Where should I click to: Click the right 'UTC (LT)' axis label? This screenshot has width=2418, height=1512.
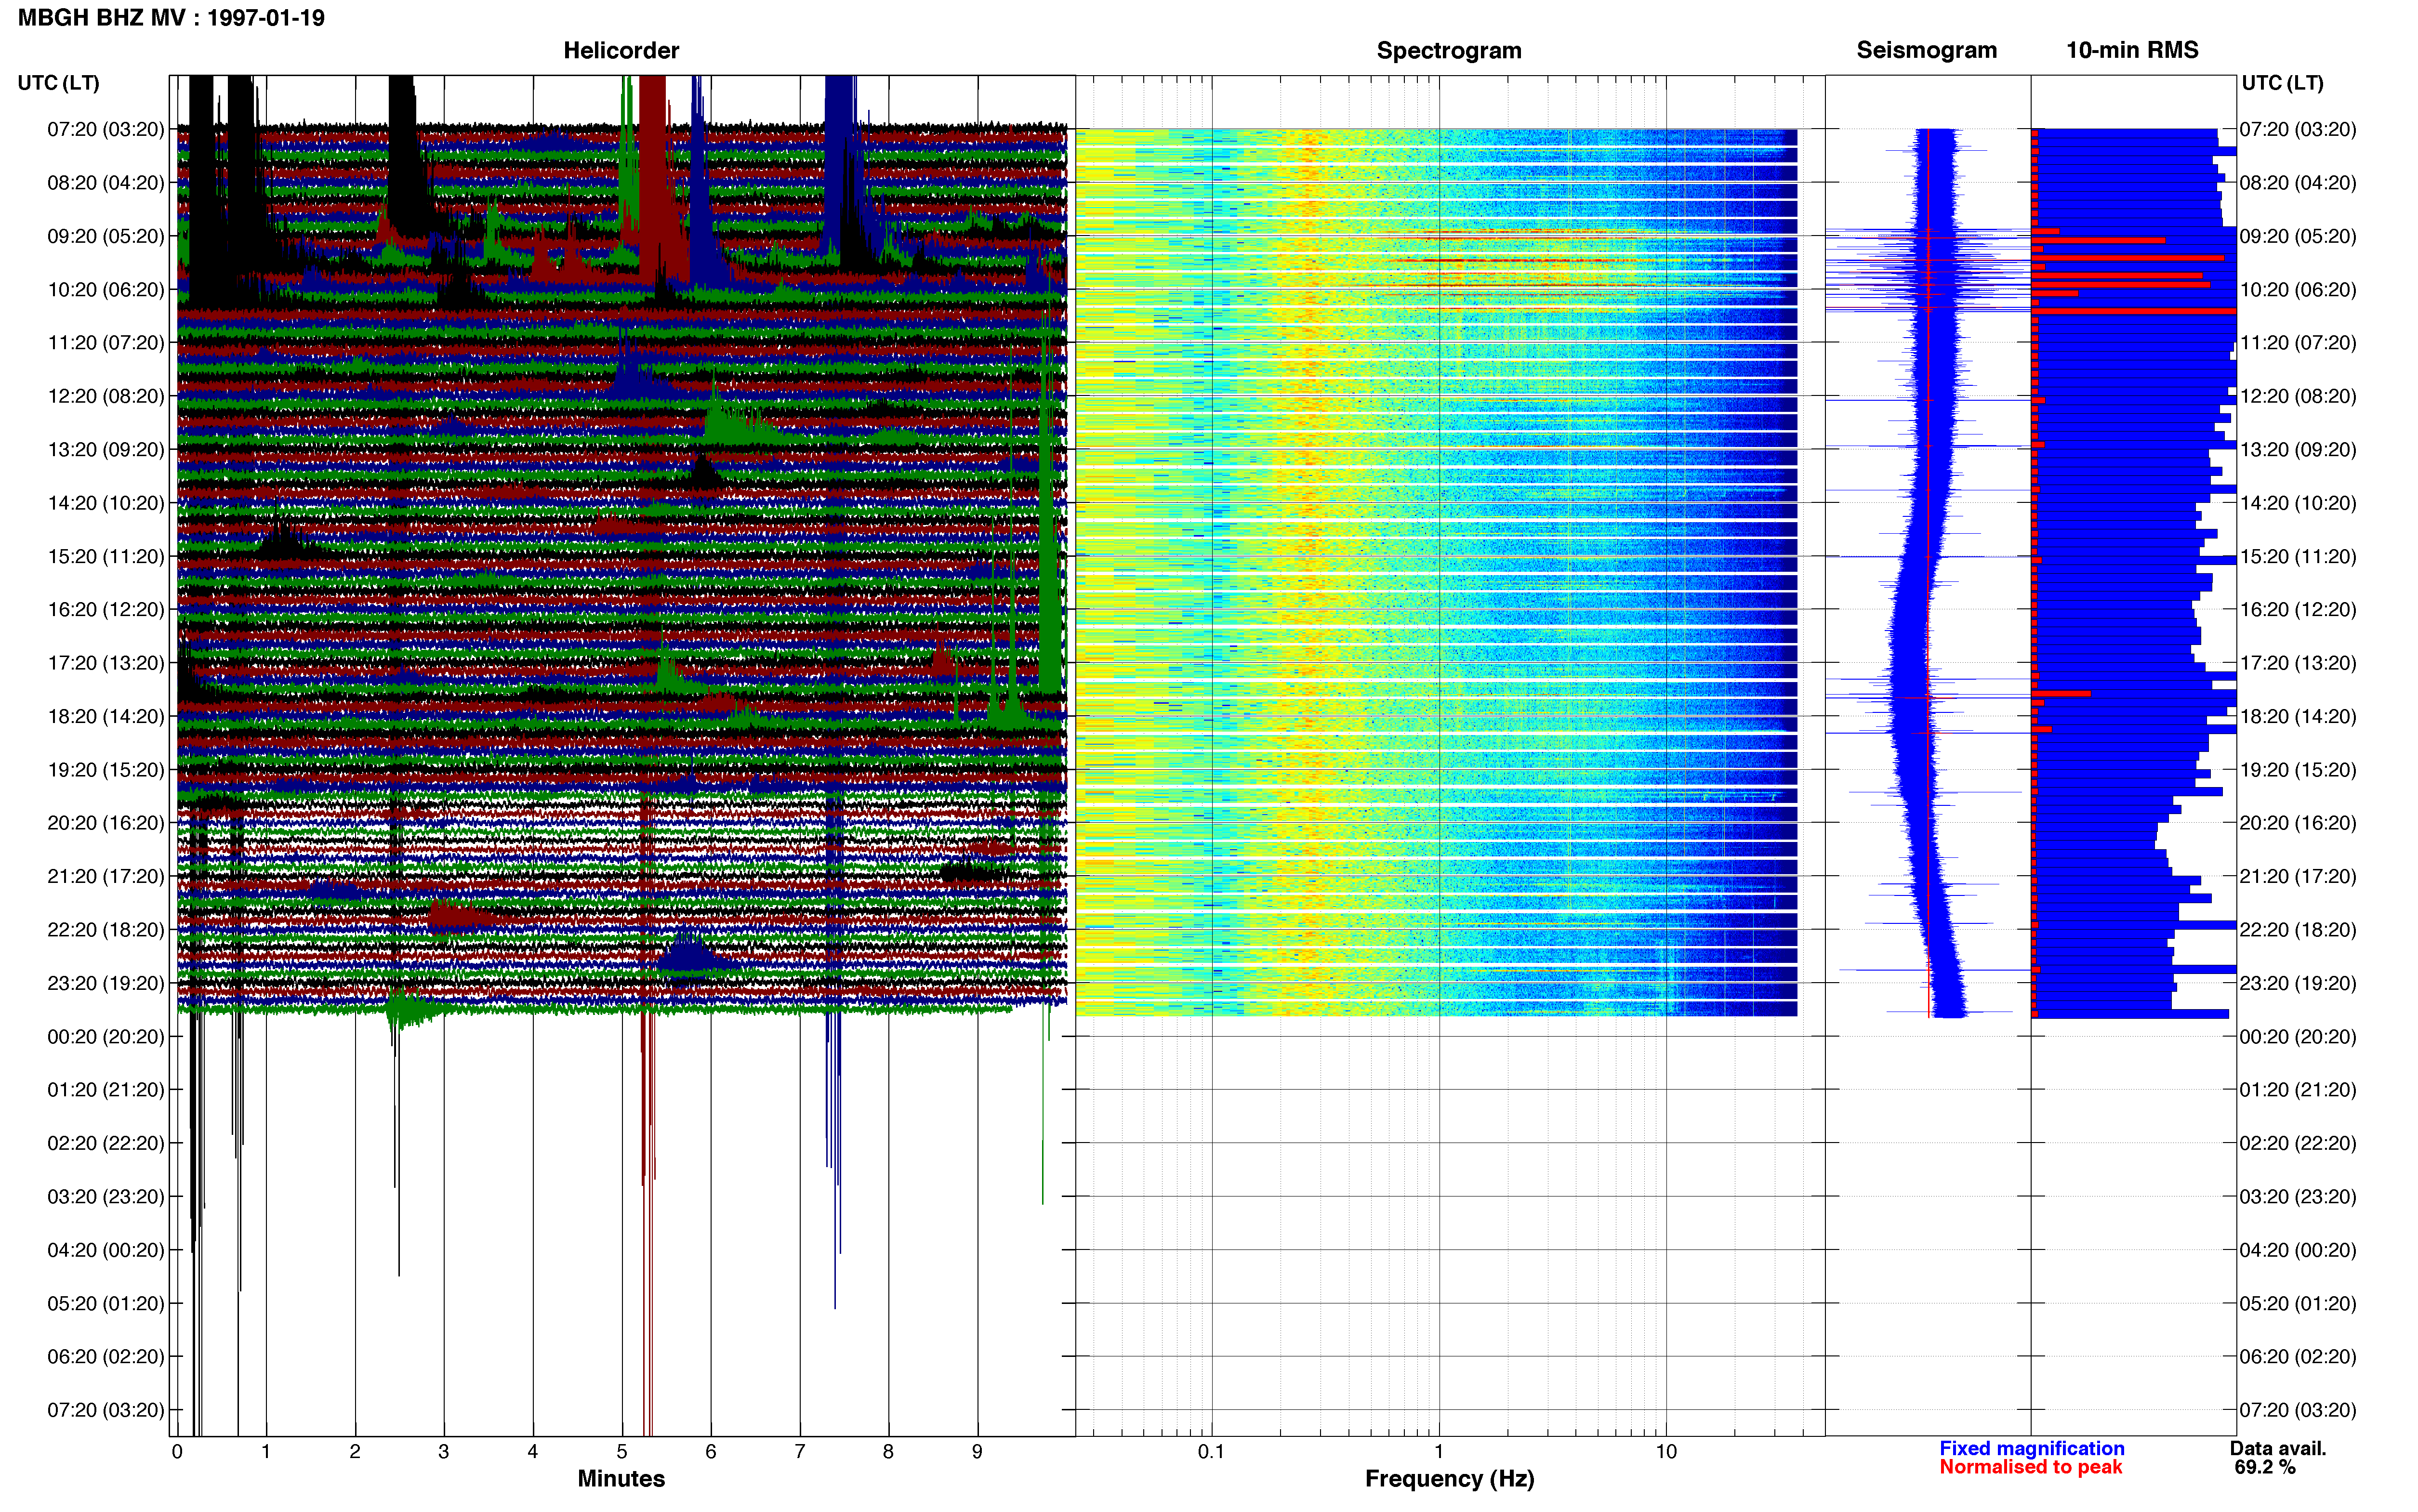[x=2282, y=83]
